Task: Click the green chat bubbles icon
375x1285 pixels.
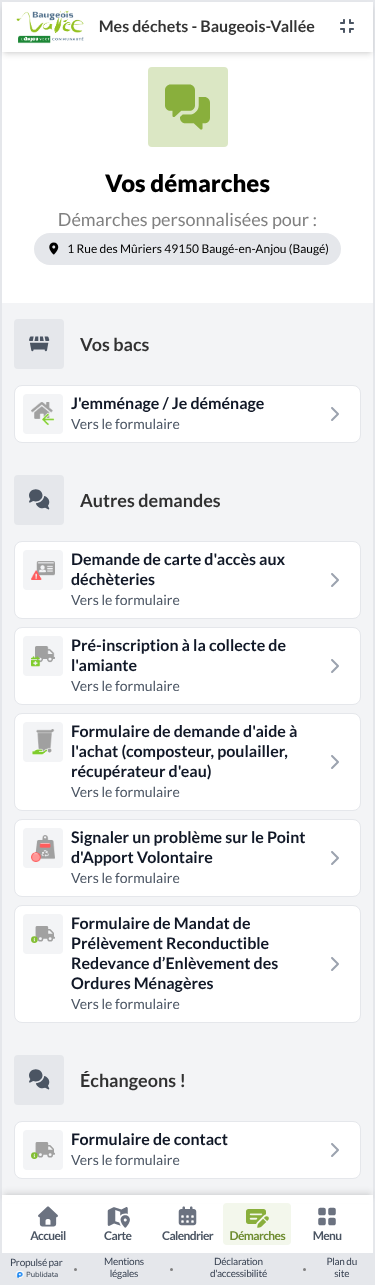Action: pos(188,107)
